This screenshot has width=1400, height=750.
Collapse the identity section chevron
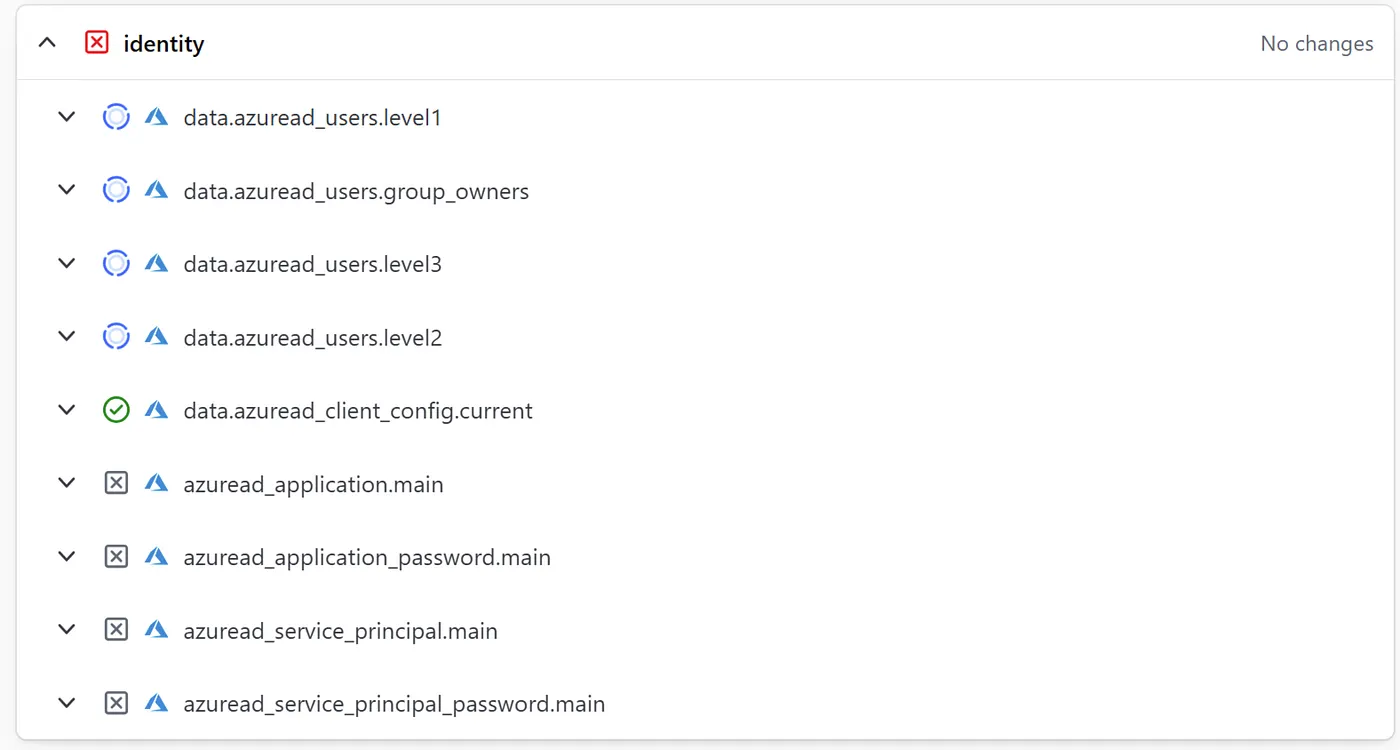[x=47, y=43]
